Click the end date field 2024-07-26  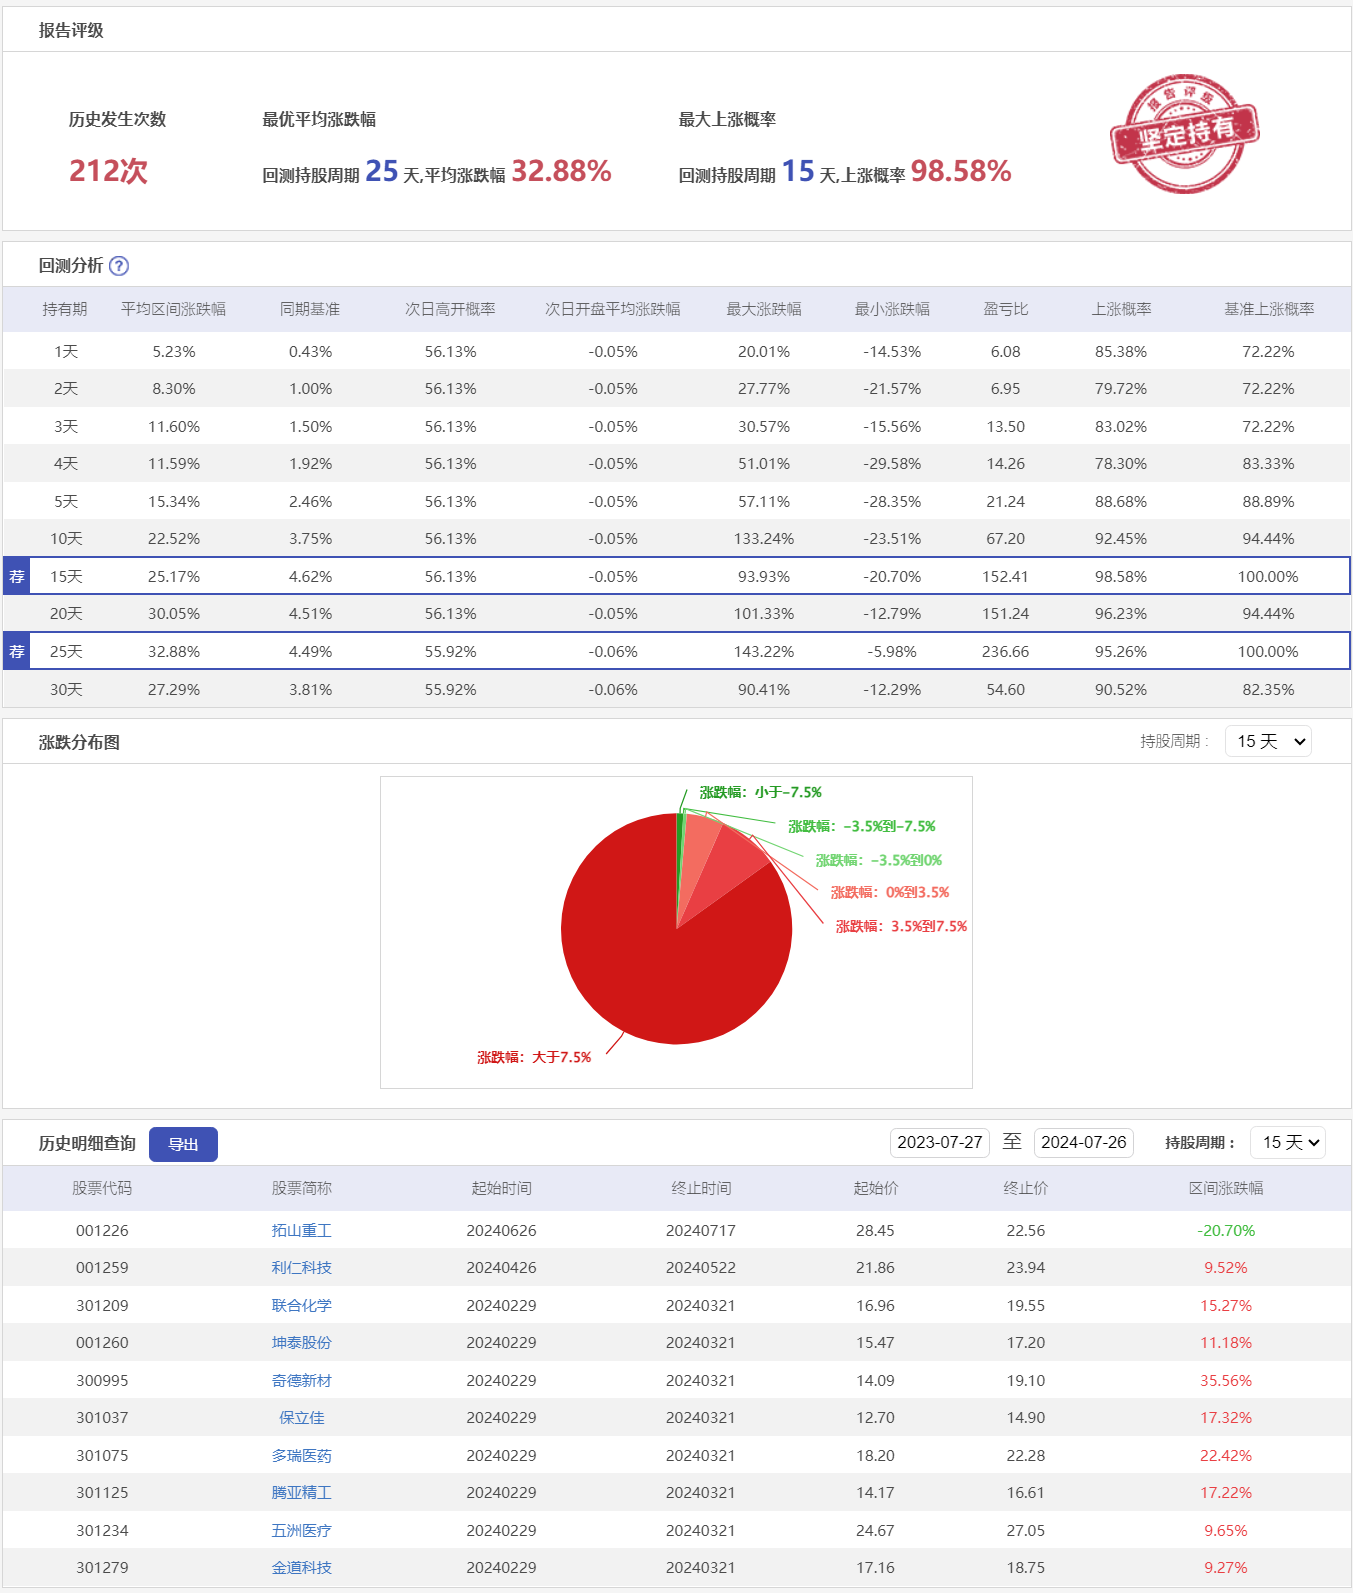click(x=1083, y=1143)
